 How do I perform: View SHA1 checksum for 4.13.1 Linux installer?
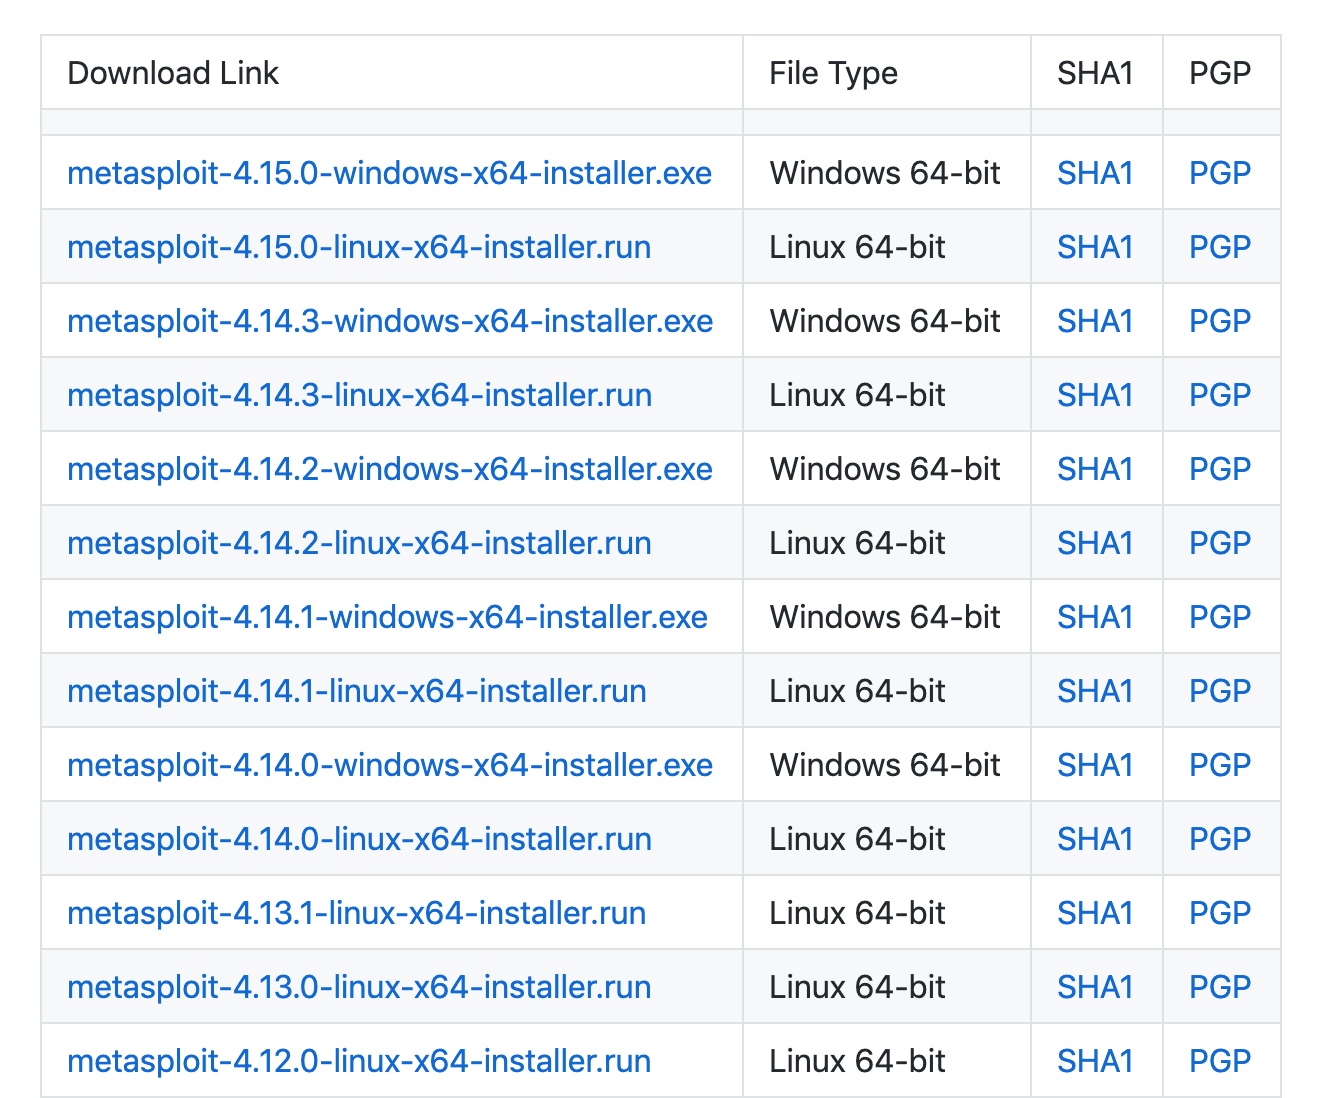pos(1095,913)
